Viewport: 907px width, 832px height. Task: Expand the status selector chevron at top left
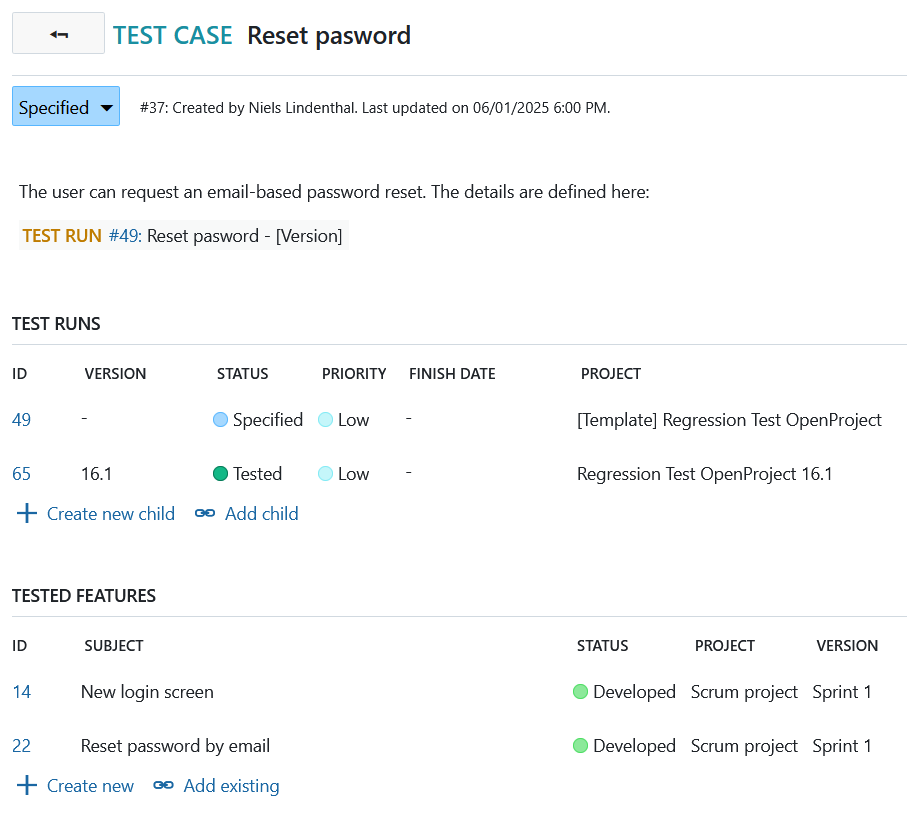coord(106,106)
